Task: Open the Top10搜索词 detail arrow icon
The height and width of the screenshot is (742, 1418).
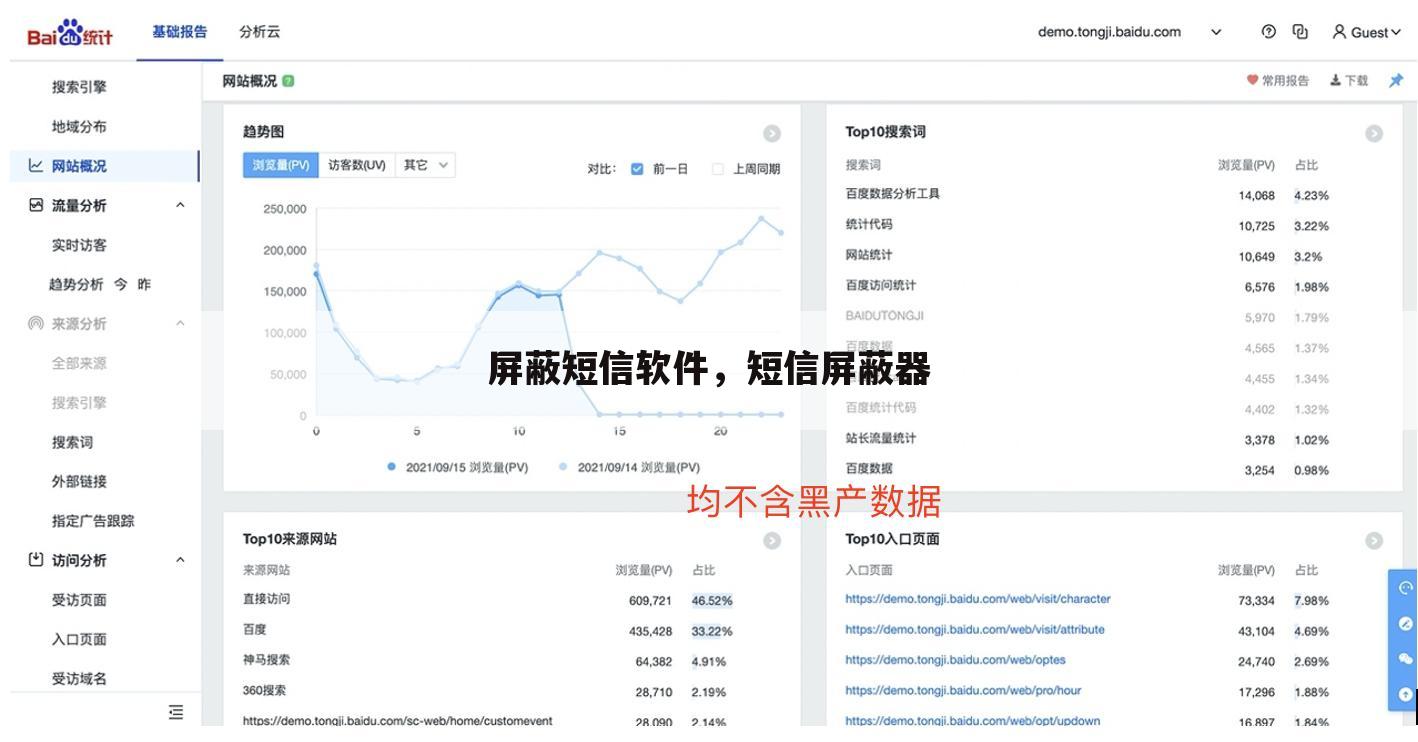Action: (1374, 133)
